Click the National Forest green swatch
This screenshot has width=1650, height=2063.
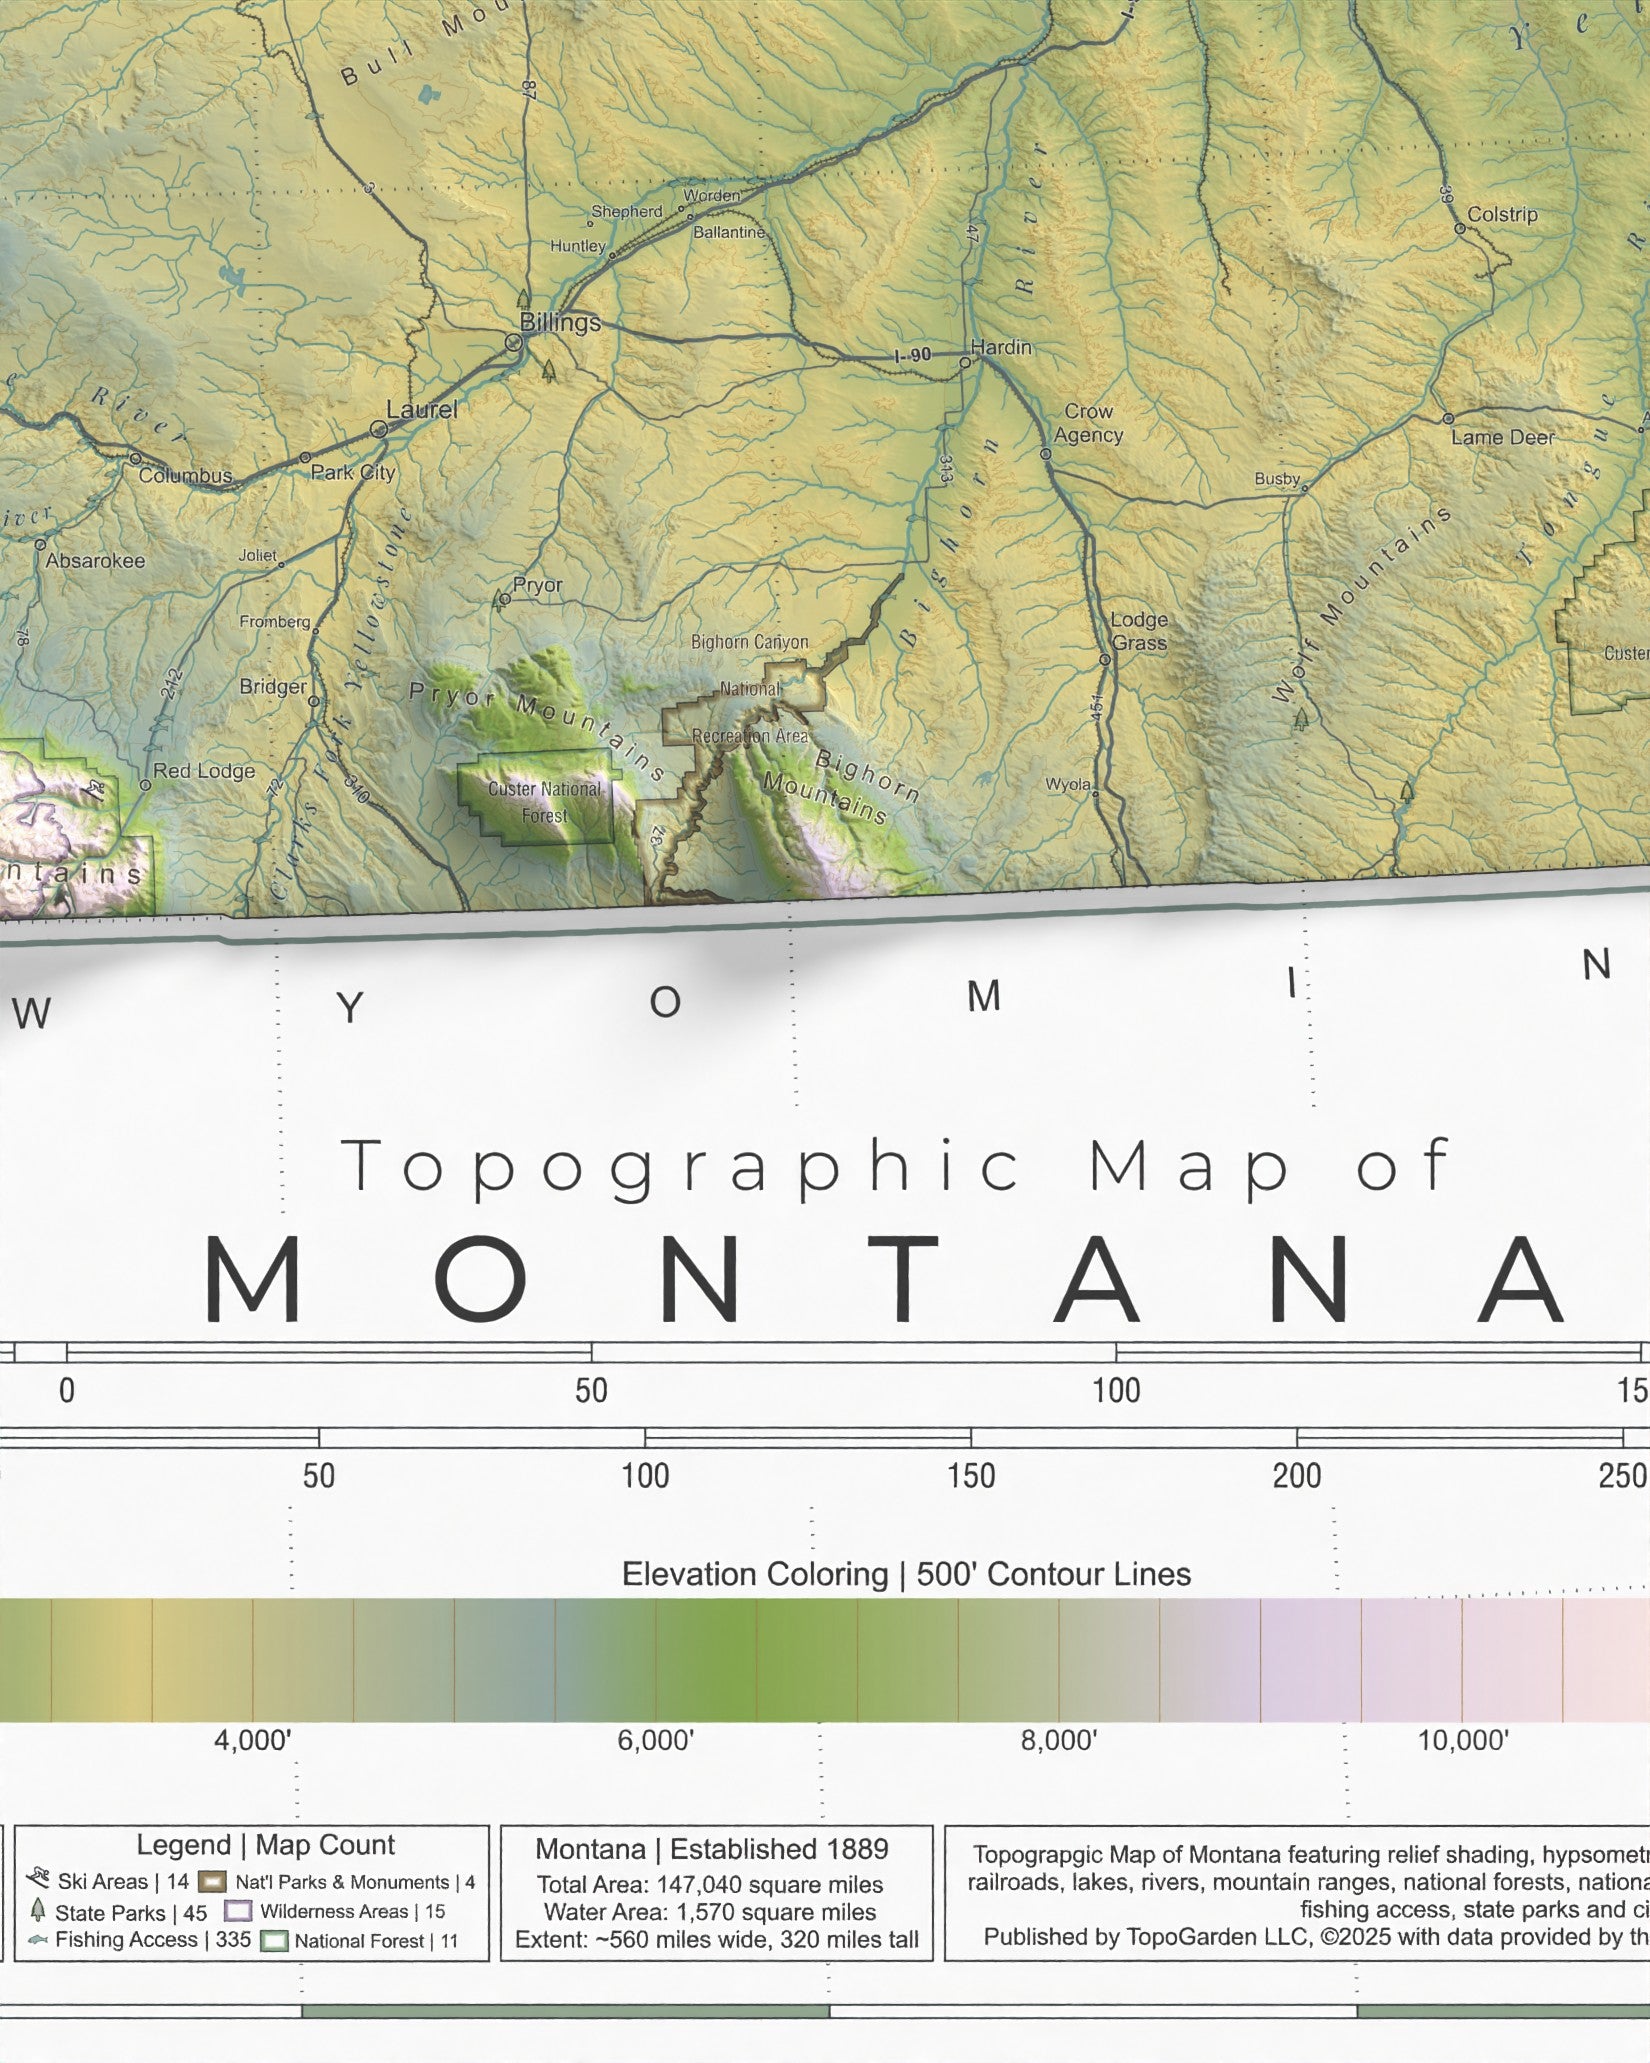click(x=274, y=1941)
